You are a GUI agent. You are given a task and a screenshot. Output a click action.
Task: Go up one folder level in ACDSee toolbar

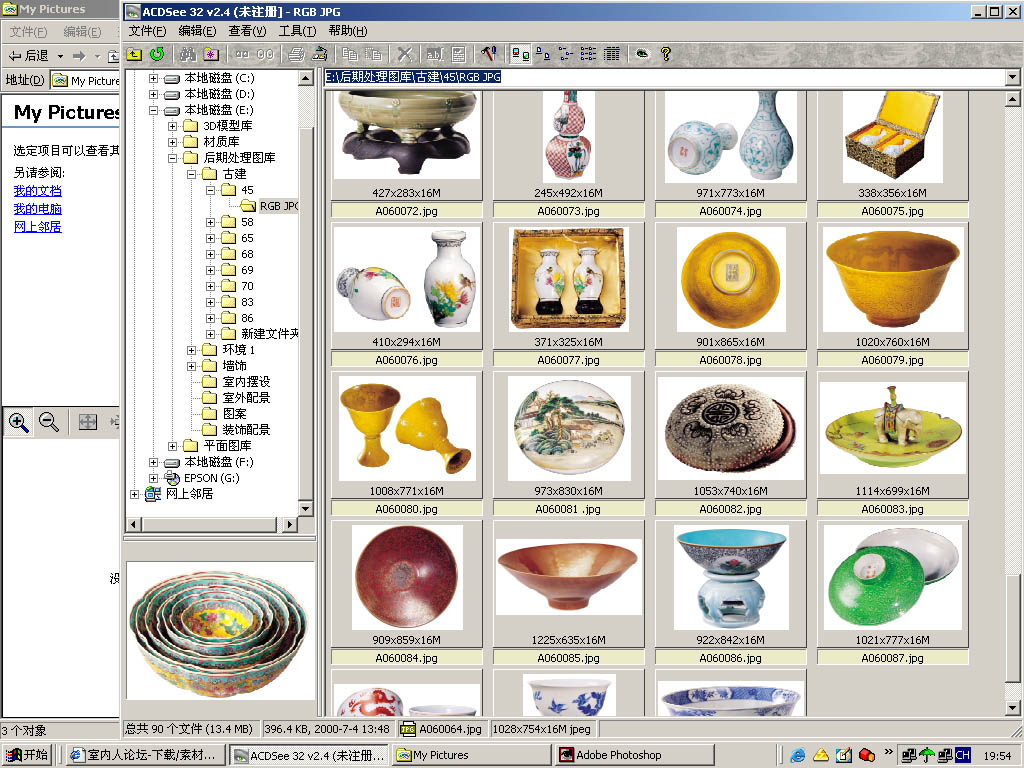pyautogui.click(x=135, y=54)
